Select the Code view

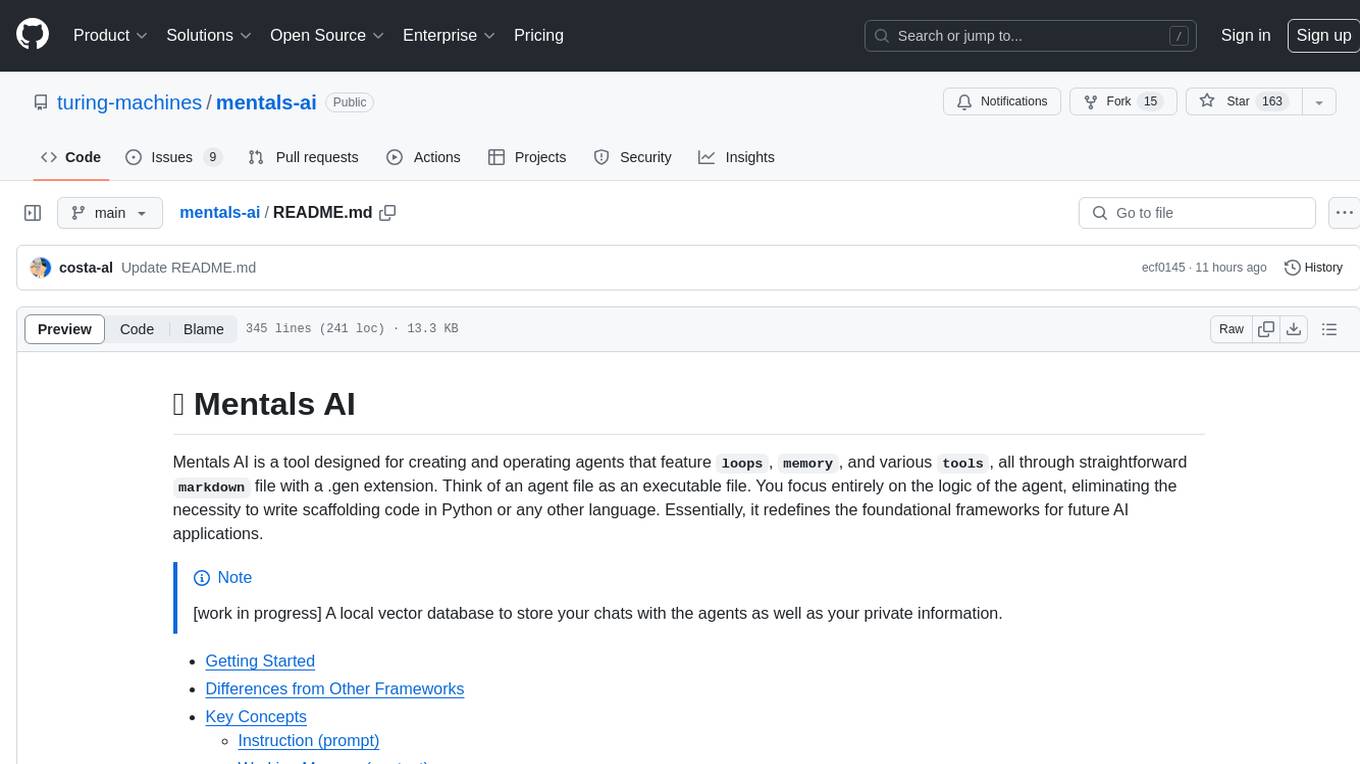(x=137, y=329)
